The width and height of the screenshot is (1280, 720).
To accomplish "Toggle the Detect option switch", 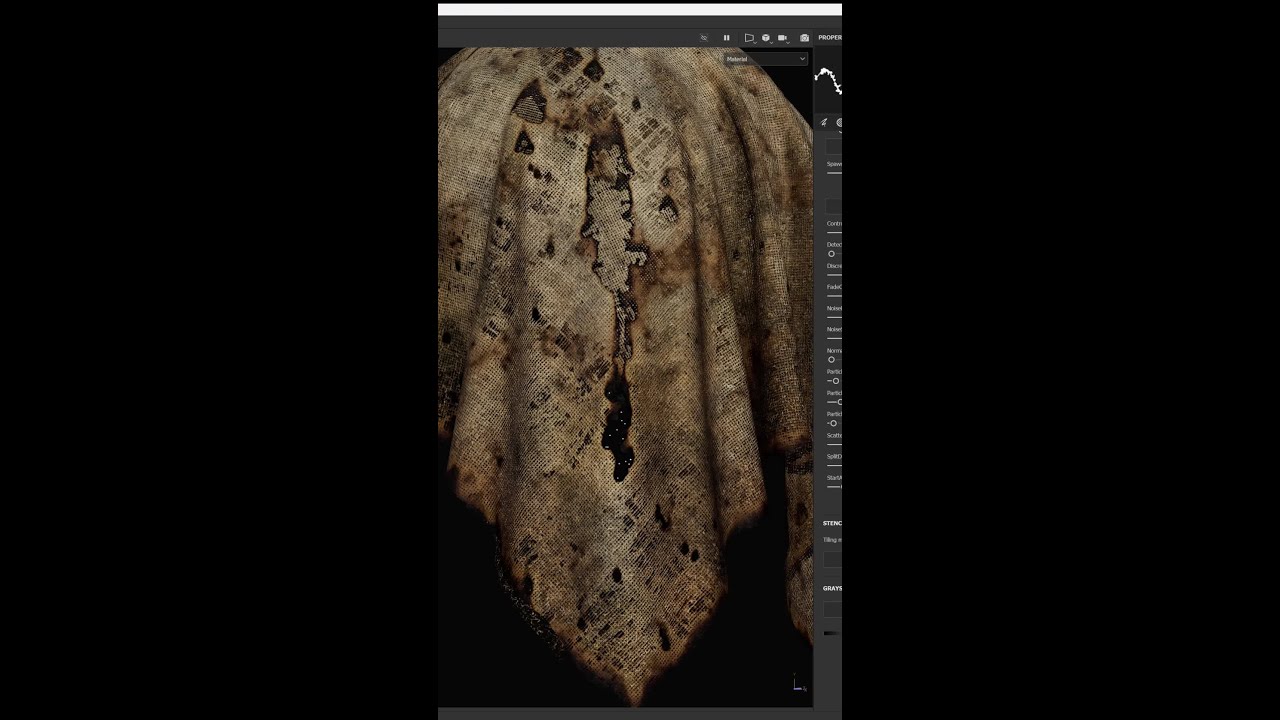I will click(831, 254).
